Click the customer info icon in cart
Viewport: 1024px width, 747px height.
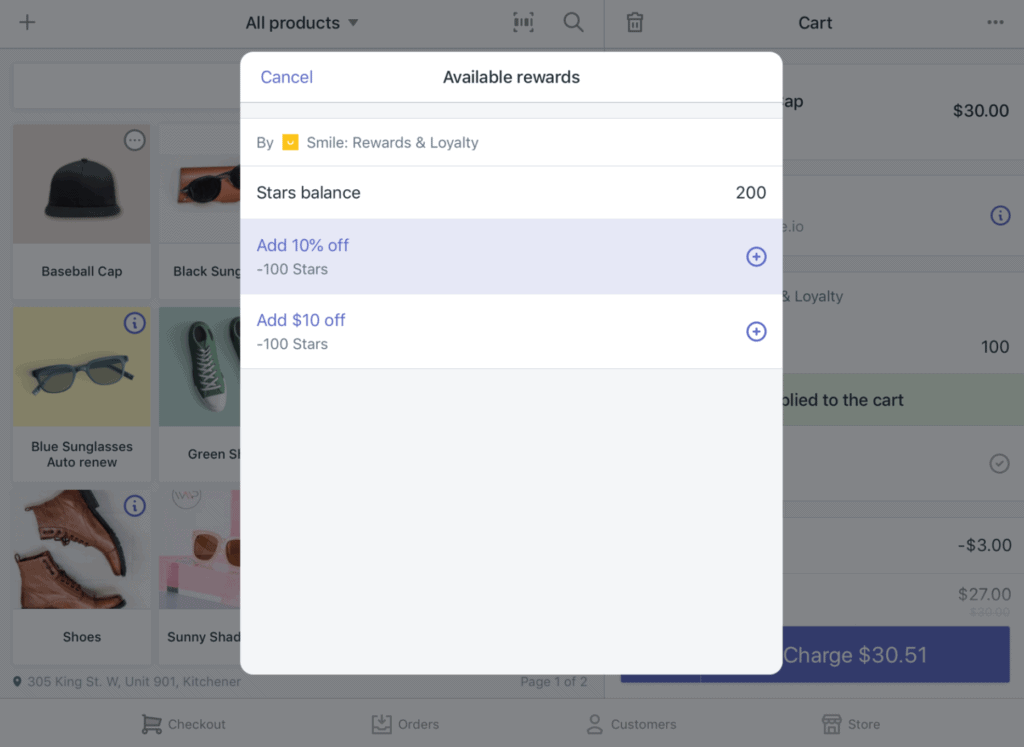tap(1000, 215)
